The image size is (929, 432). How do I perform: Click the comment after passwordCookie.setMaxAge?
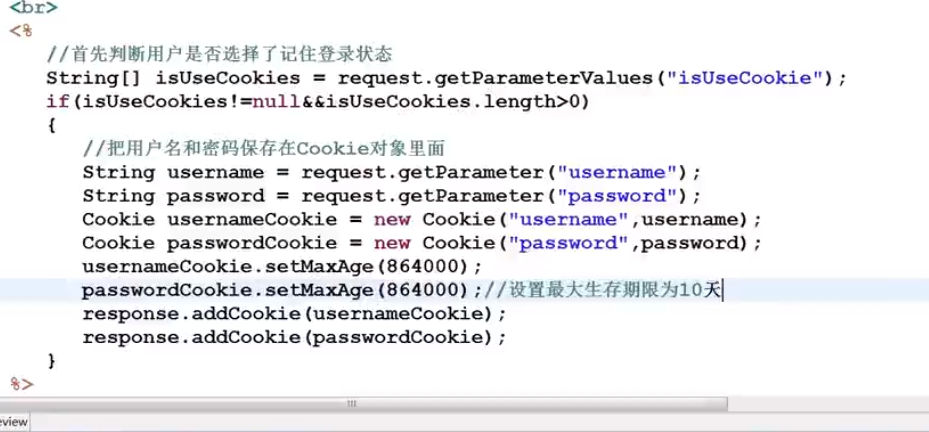[602, 290]
